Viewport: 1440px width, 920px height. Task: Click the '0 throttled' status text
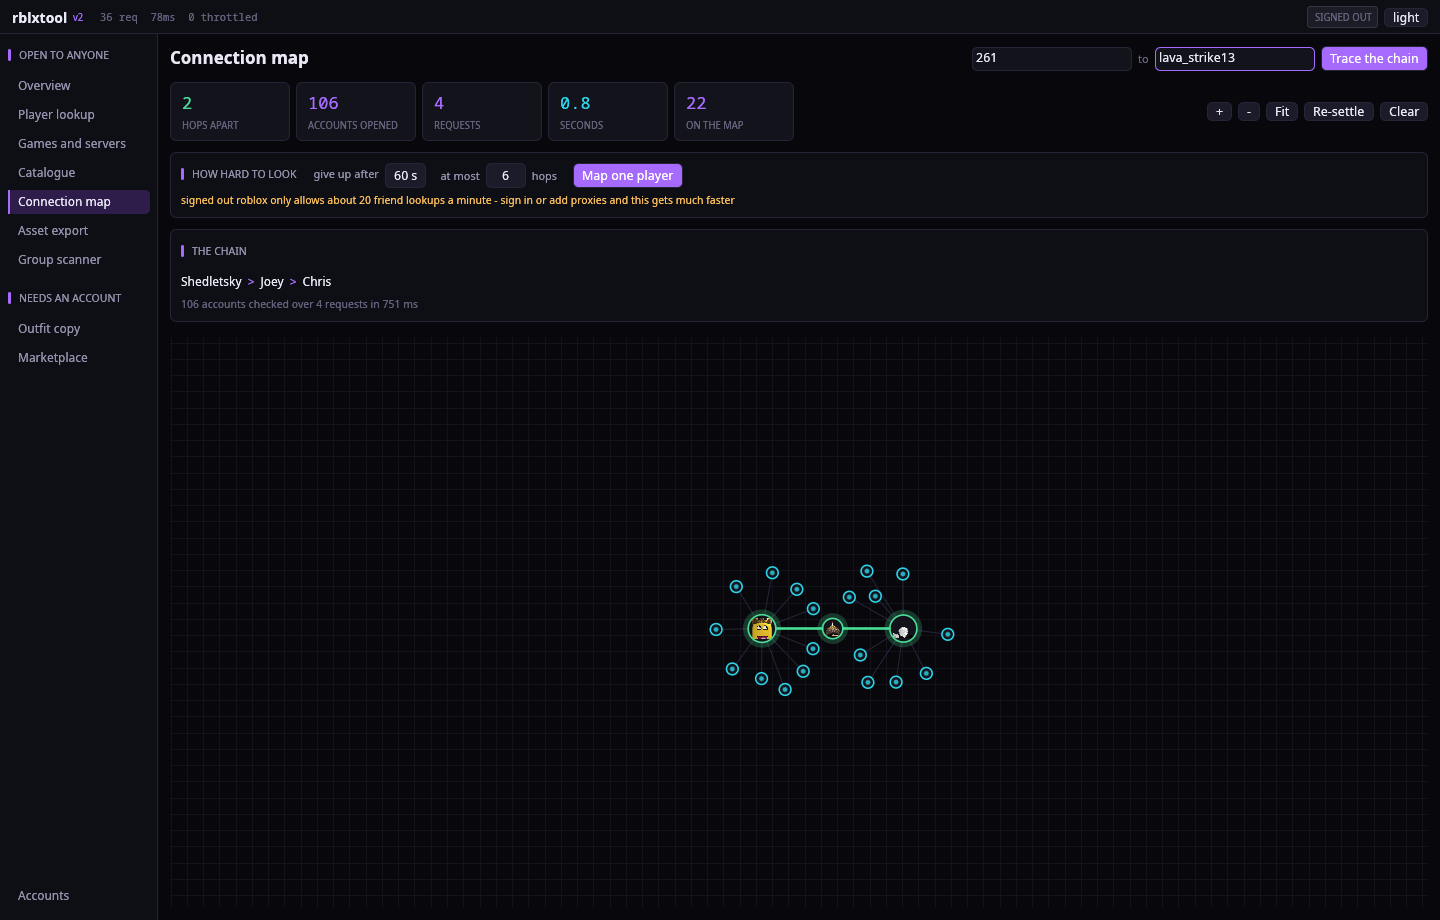click(x=223, y=18)
